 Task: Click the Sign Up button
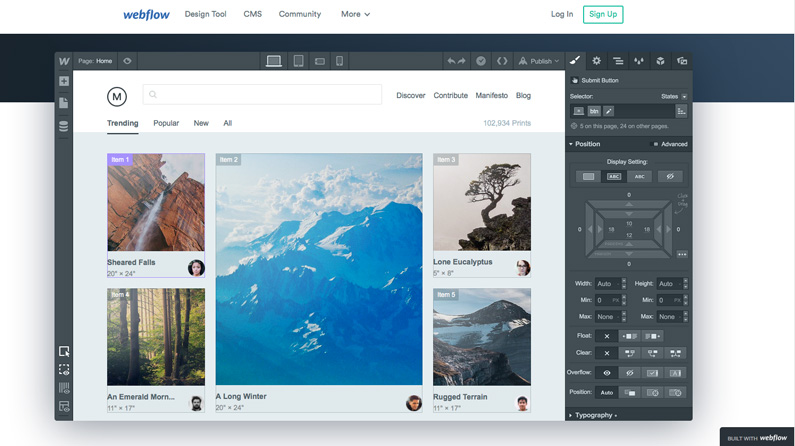(x=603, y=14)
